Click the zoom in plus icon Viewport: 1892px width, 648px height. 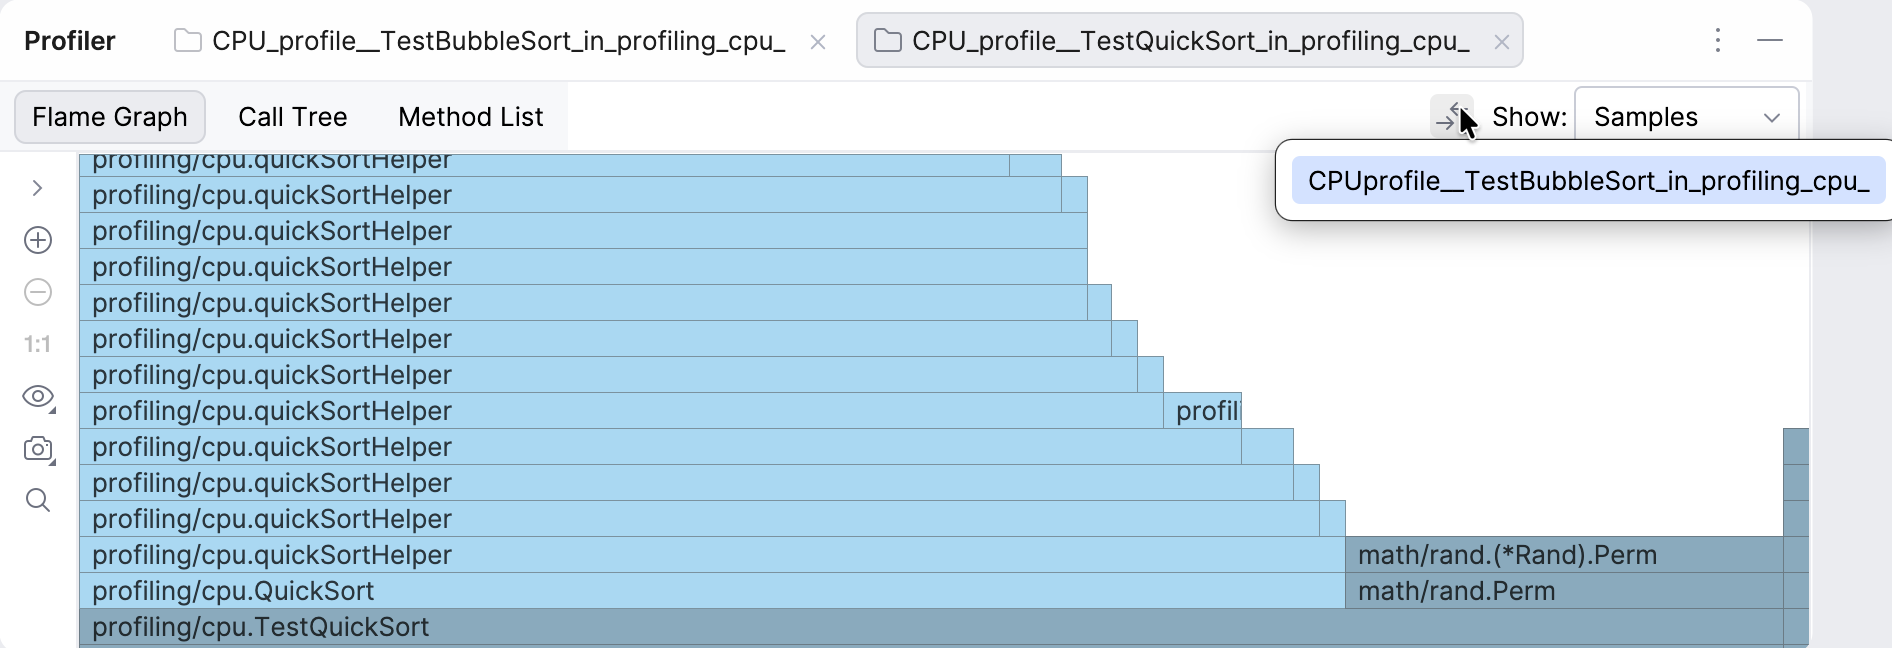[x=38, y=240]
